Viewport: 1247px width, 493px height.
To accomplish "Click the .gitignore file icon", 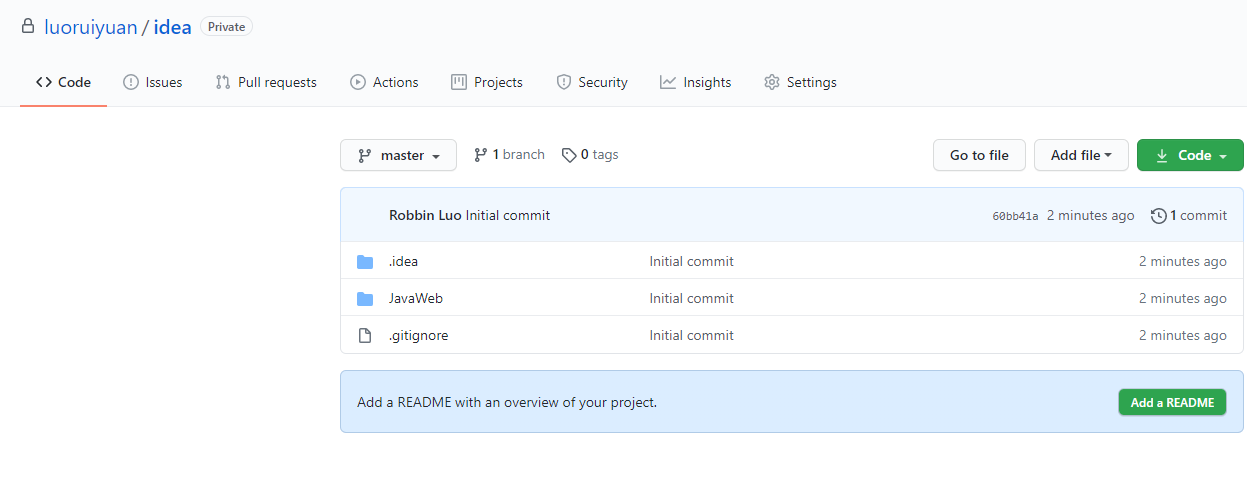I will coord(365,335).
